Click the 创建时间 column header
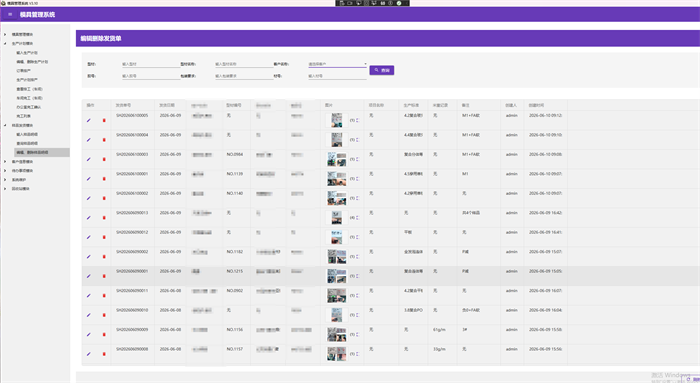This screenshot has height=383, width=700. (x=536, y=105)
